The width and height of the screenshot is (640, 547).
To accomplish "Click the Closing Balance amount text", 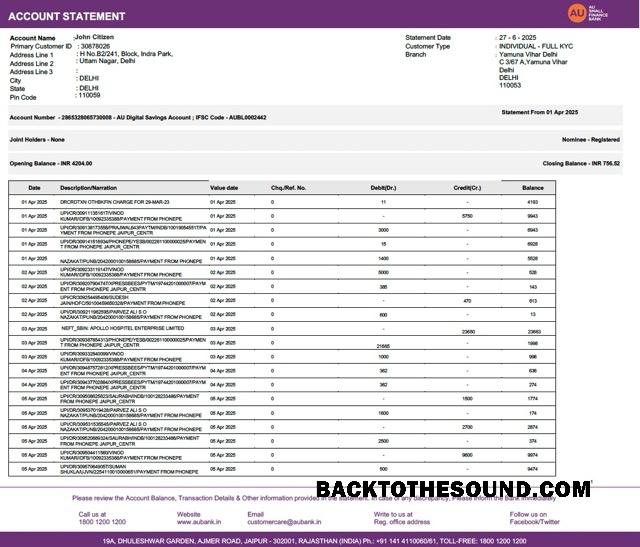I will coord(581,163).
